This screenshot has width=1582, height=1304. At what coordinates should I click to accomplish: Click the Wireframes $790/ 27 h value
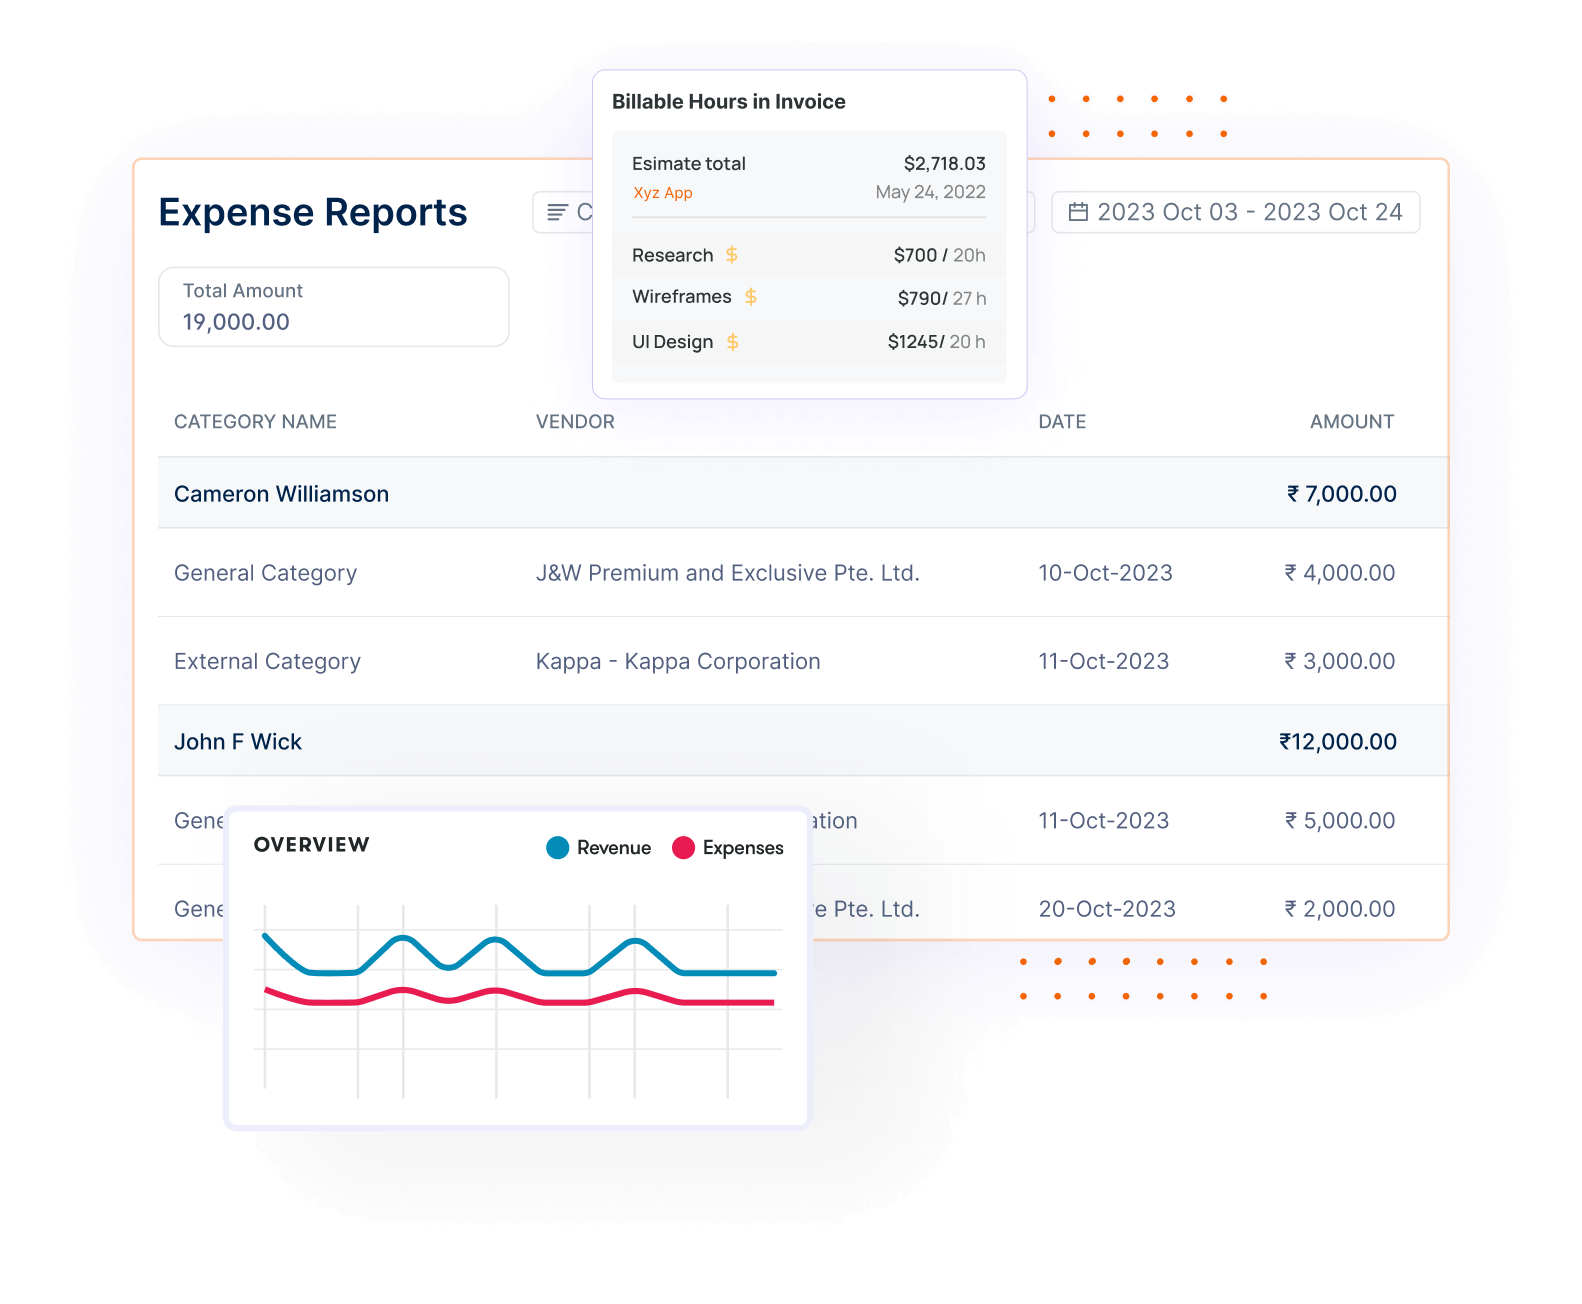[941, 298]
